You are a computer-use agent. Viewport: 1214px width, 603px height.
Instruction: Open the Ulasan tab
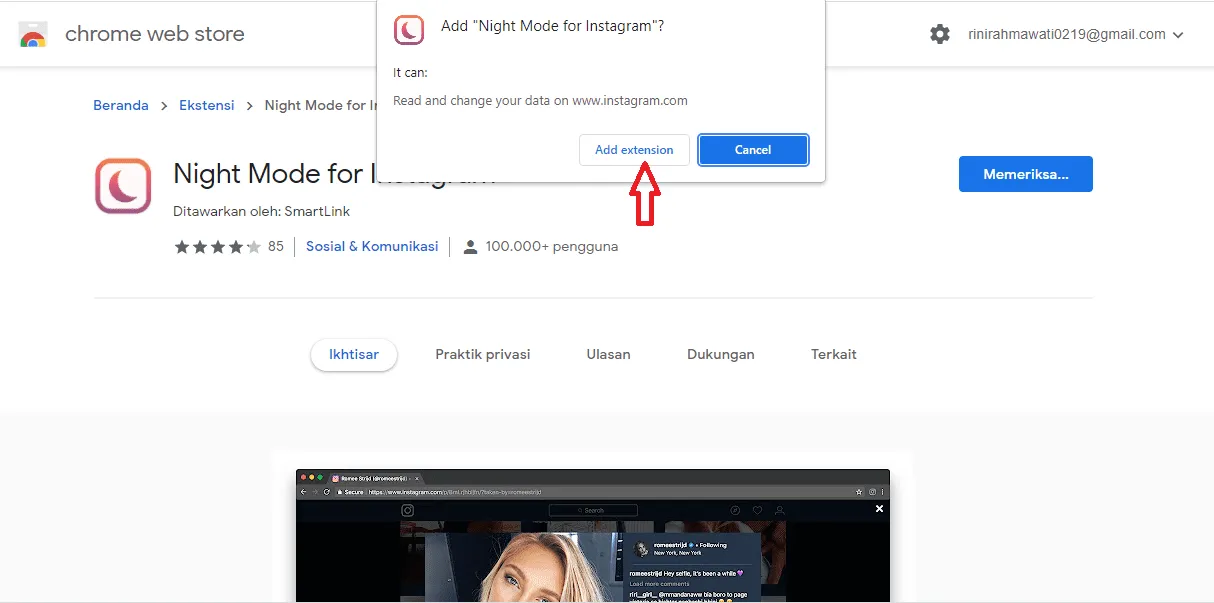[608, 354]
